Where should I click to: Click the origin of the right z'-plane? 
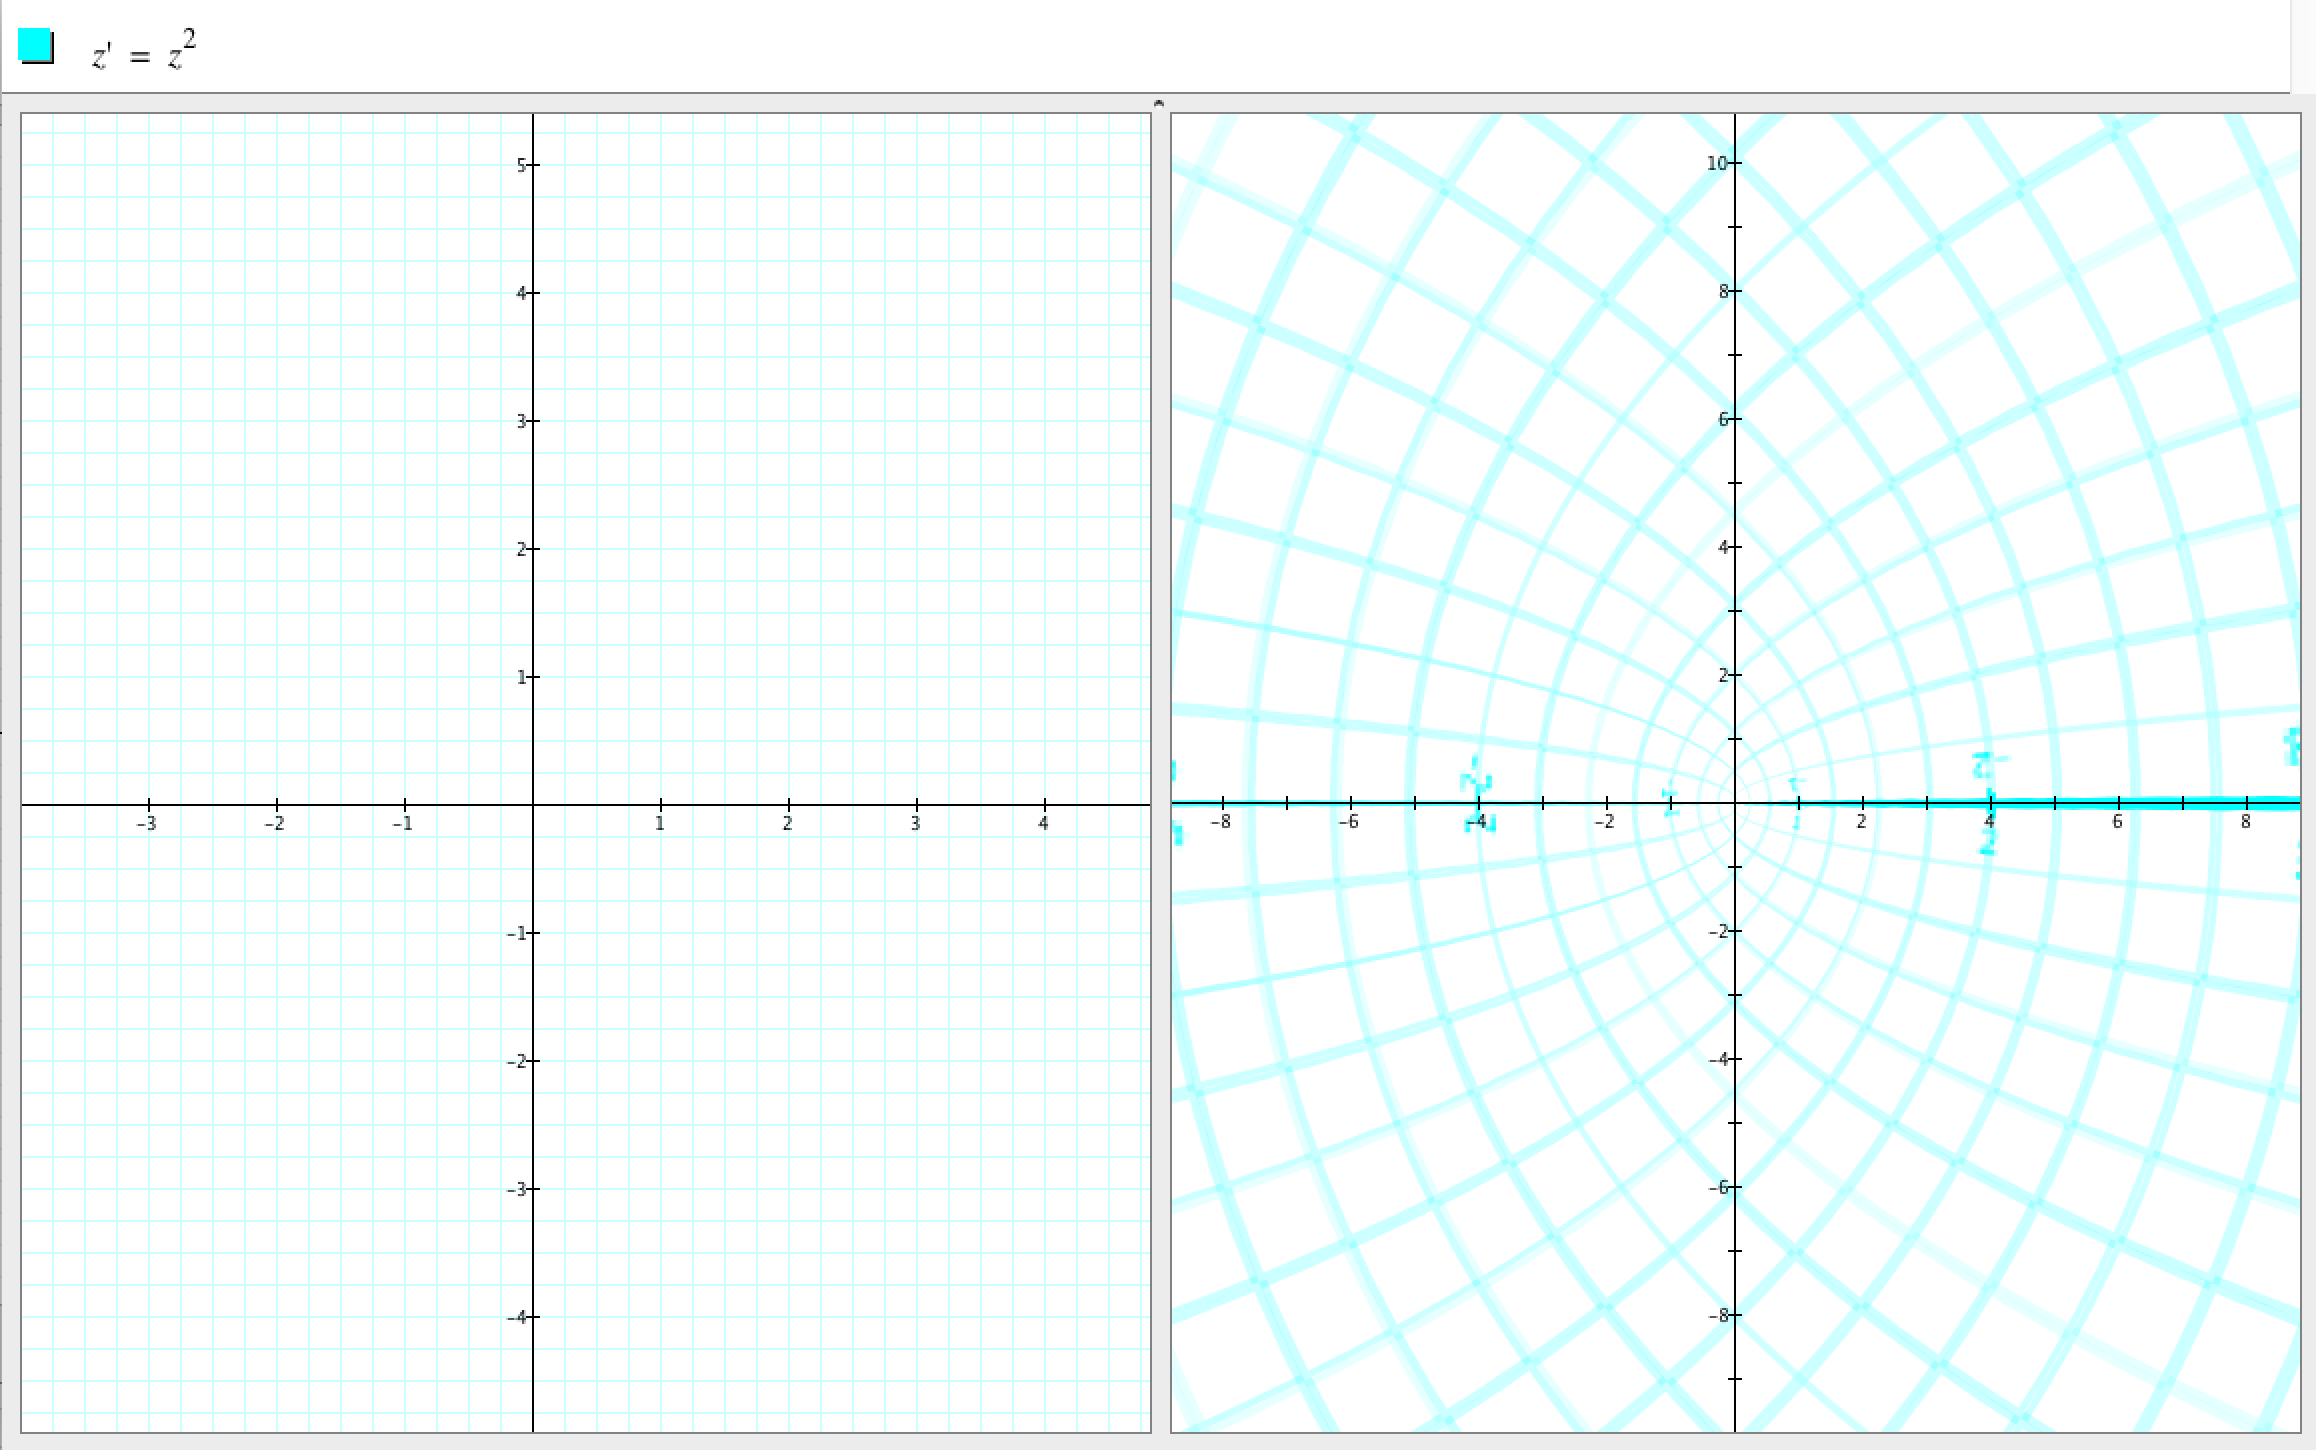click(x=1735, y=802)
